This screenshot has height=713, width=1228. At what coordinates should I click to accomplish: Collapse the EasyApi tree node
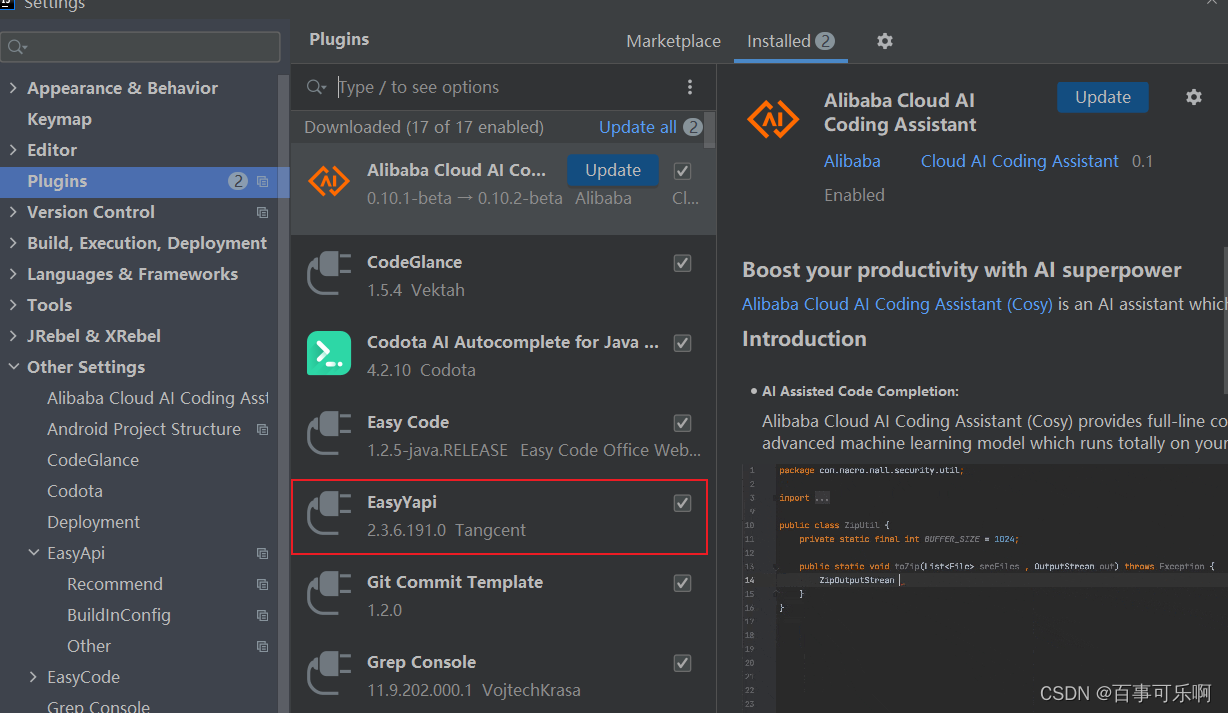[x=33, y=553]
